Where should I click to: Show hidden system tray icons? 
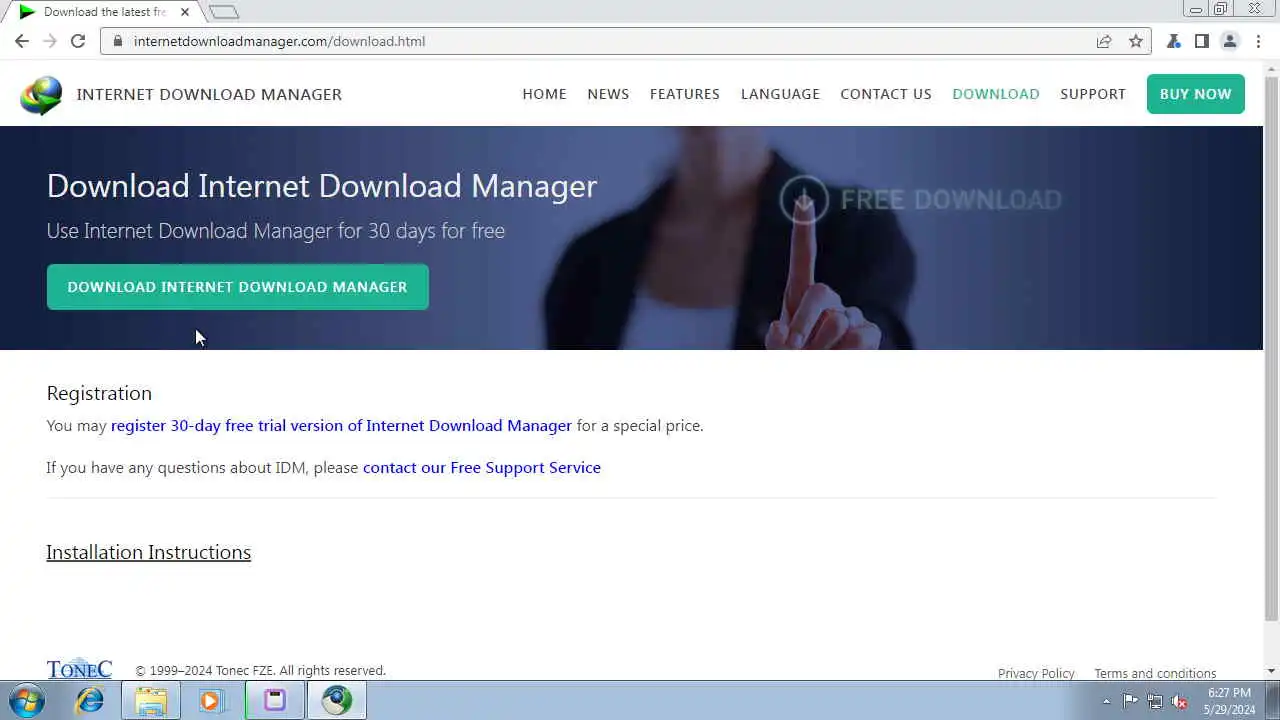tap(1106, 701)
